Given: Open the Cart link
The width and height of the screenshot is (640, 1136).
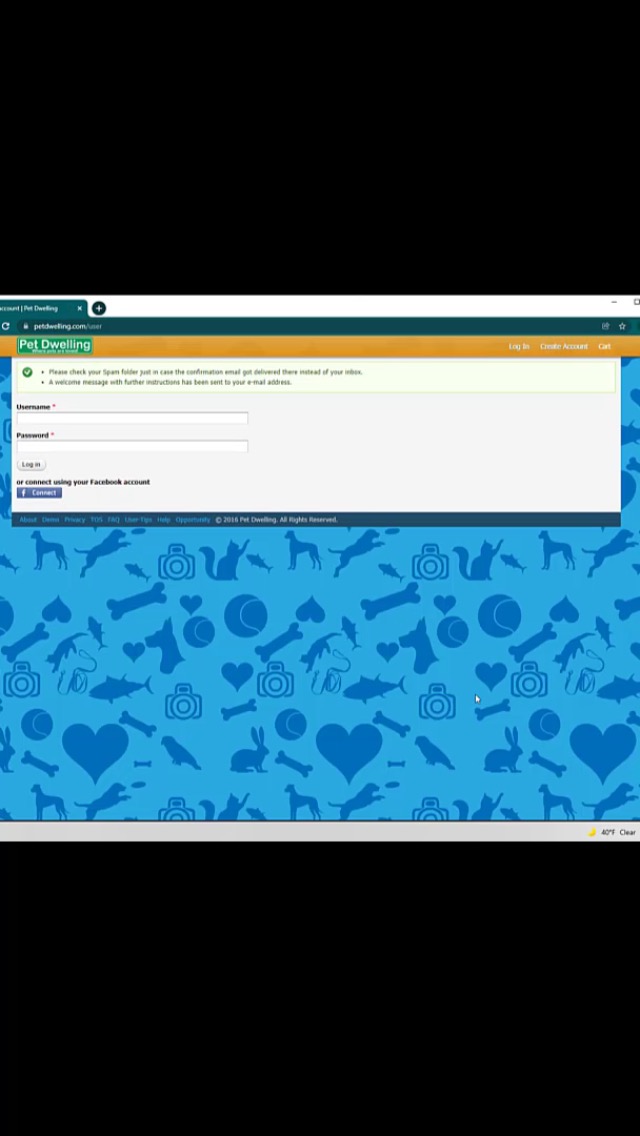Looking at the screenshot, I should click(x=604, y=346).
